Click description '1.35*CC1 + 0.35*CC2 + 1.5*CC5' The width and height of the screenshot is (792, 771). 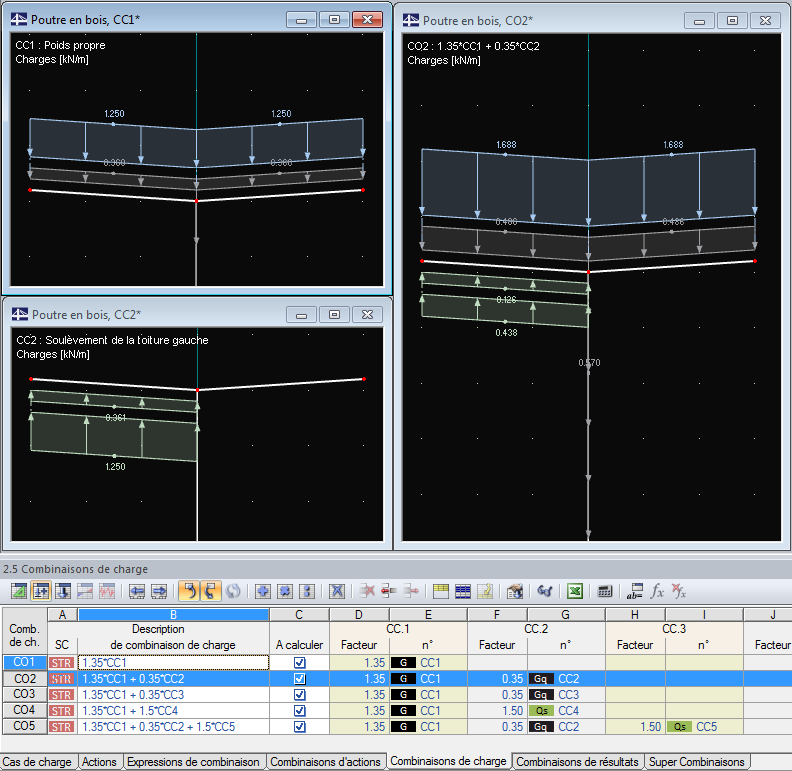[173, 727]
